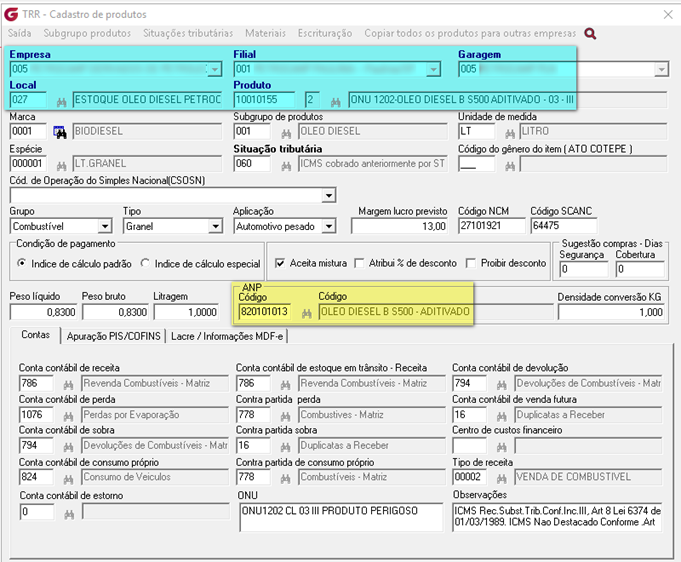Open the binoculars lookup beside Produto code 10010155
Image resolution: width=681 pixels, height=562 pixels.
click(x=335, y=102)
